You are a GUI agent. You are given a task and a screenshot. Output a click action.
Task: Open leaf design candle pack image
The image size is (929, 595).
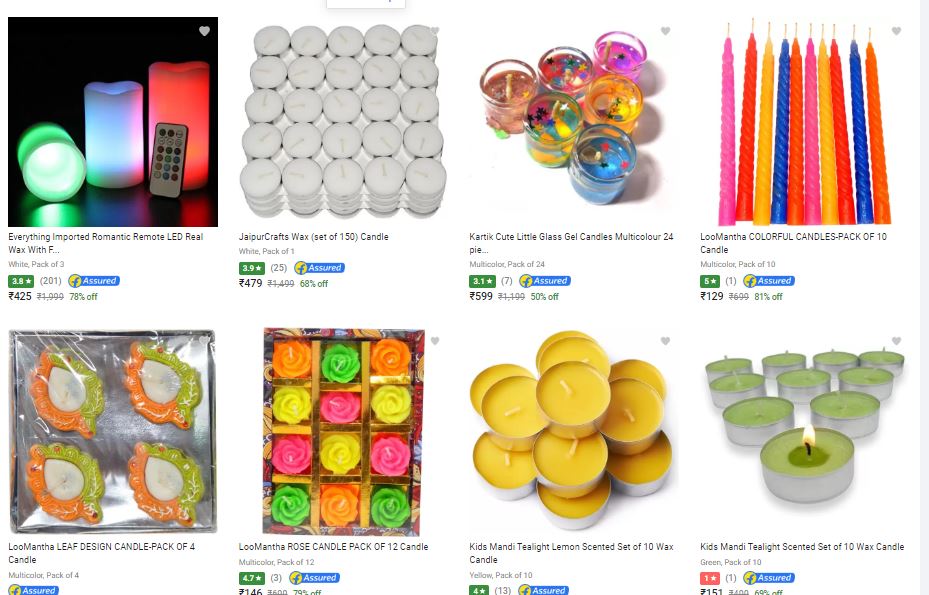[113, 431]
